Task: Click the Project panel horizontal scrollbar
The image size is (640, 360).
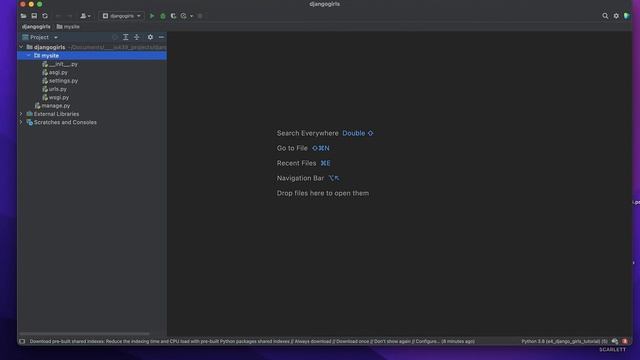Action: [x=84, y=334]
